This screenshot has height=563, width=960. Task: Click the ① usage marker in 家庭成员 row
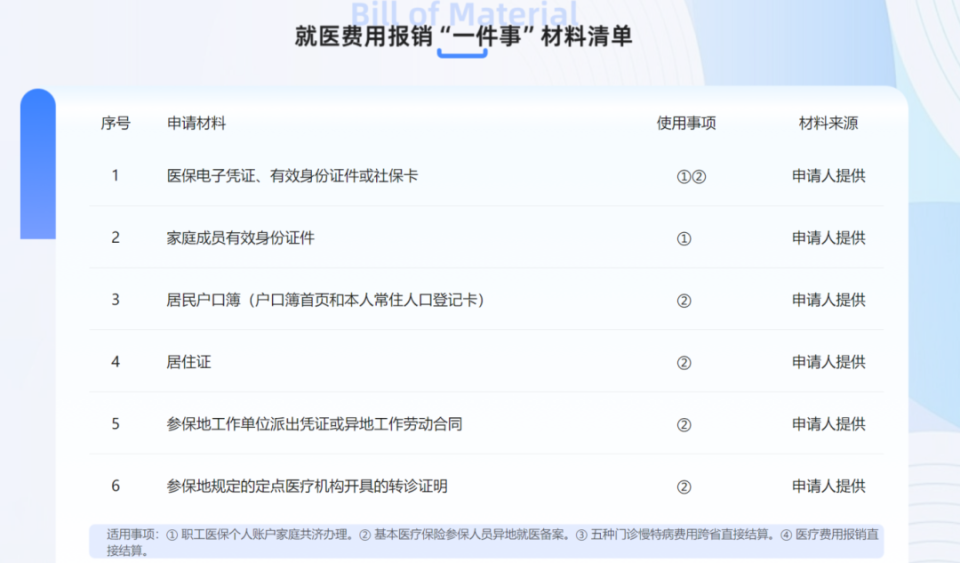point(684,239)
